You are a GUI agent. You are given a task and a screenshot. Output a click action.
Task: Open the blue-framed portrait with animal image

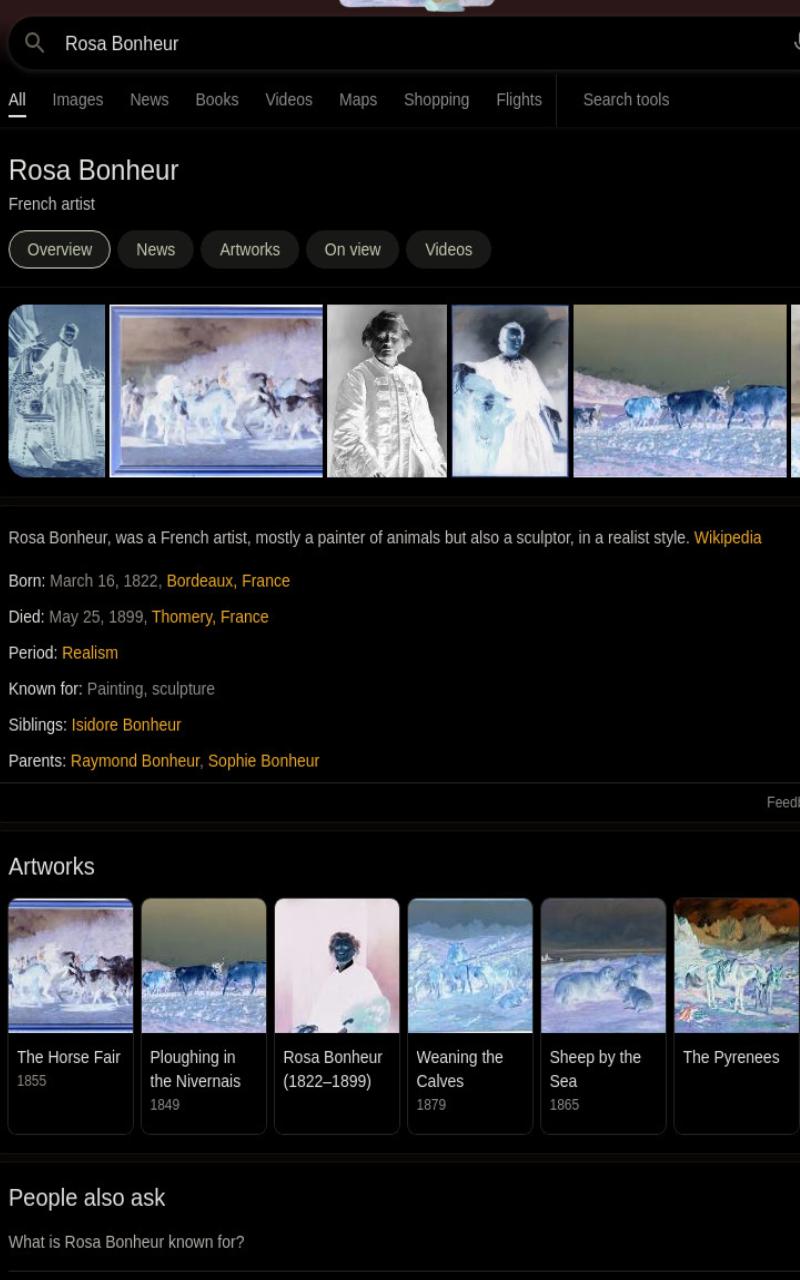pos(510,391)
